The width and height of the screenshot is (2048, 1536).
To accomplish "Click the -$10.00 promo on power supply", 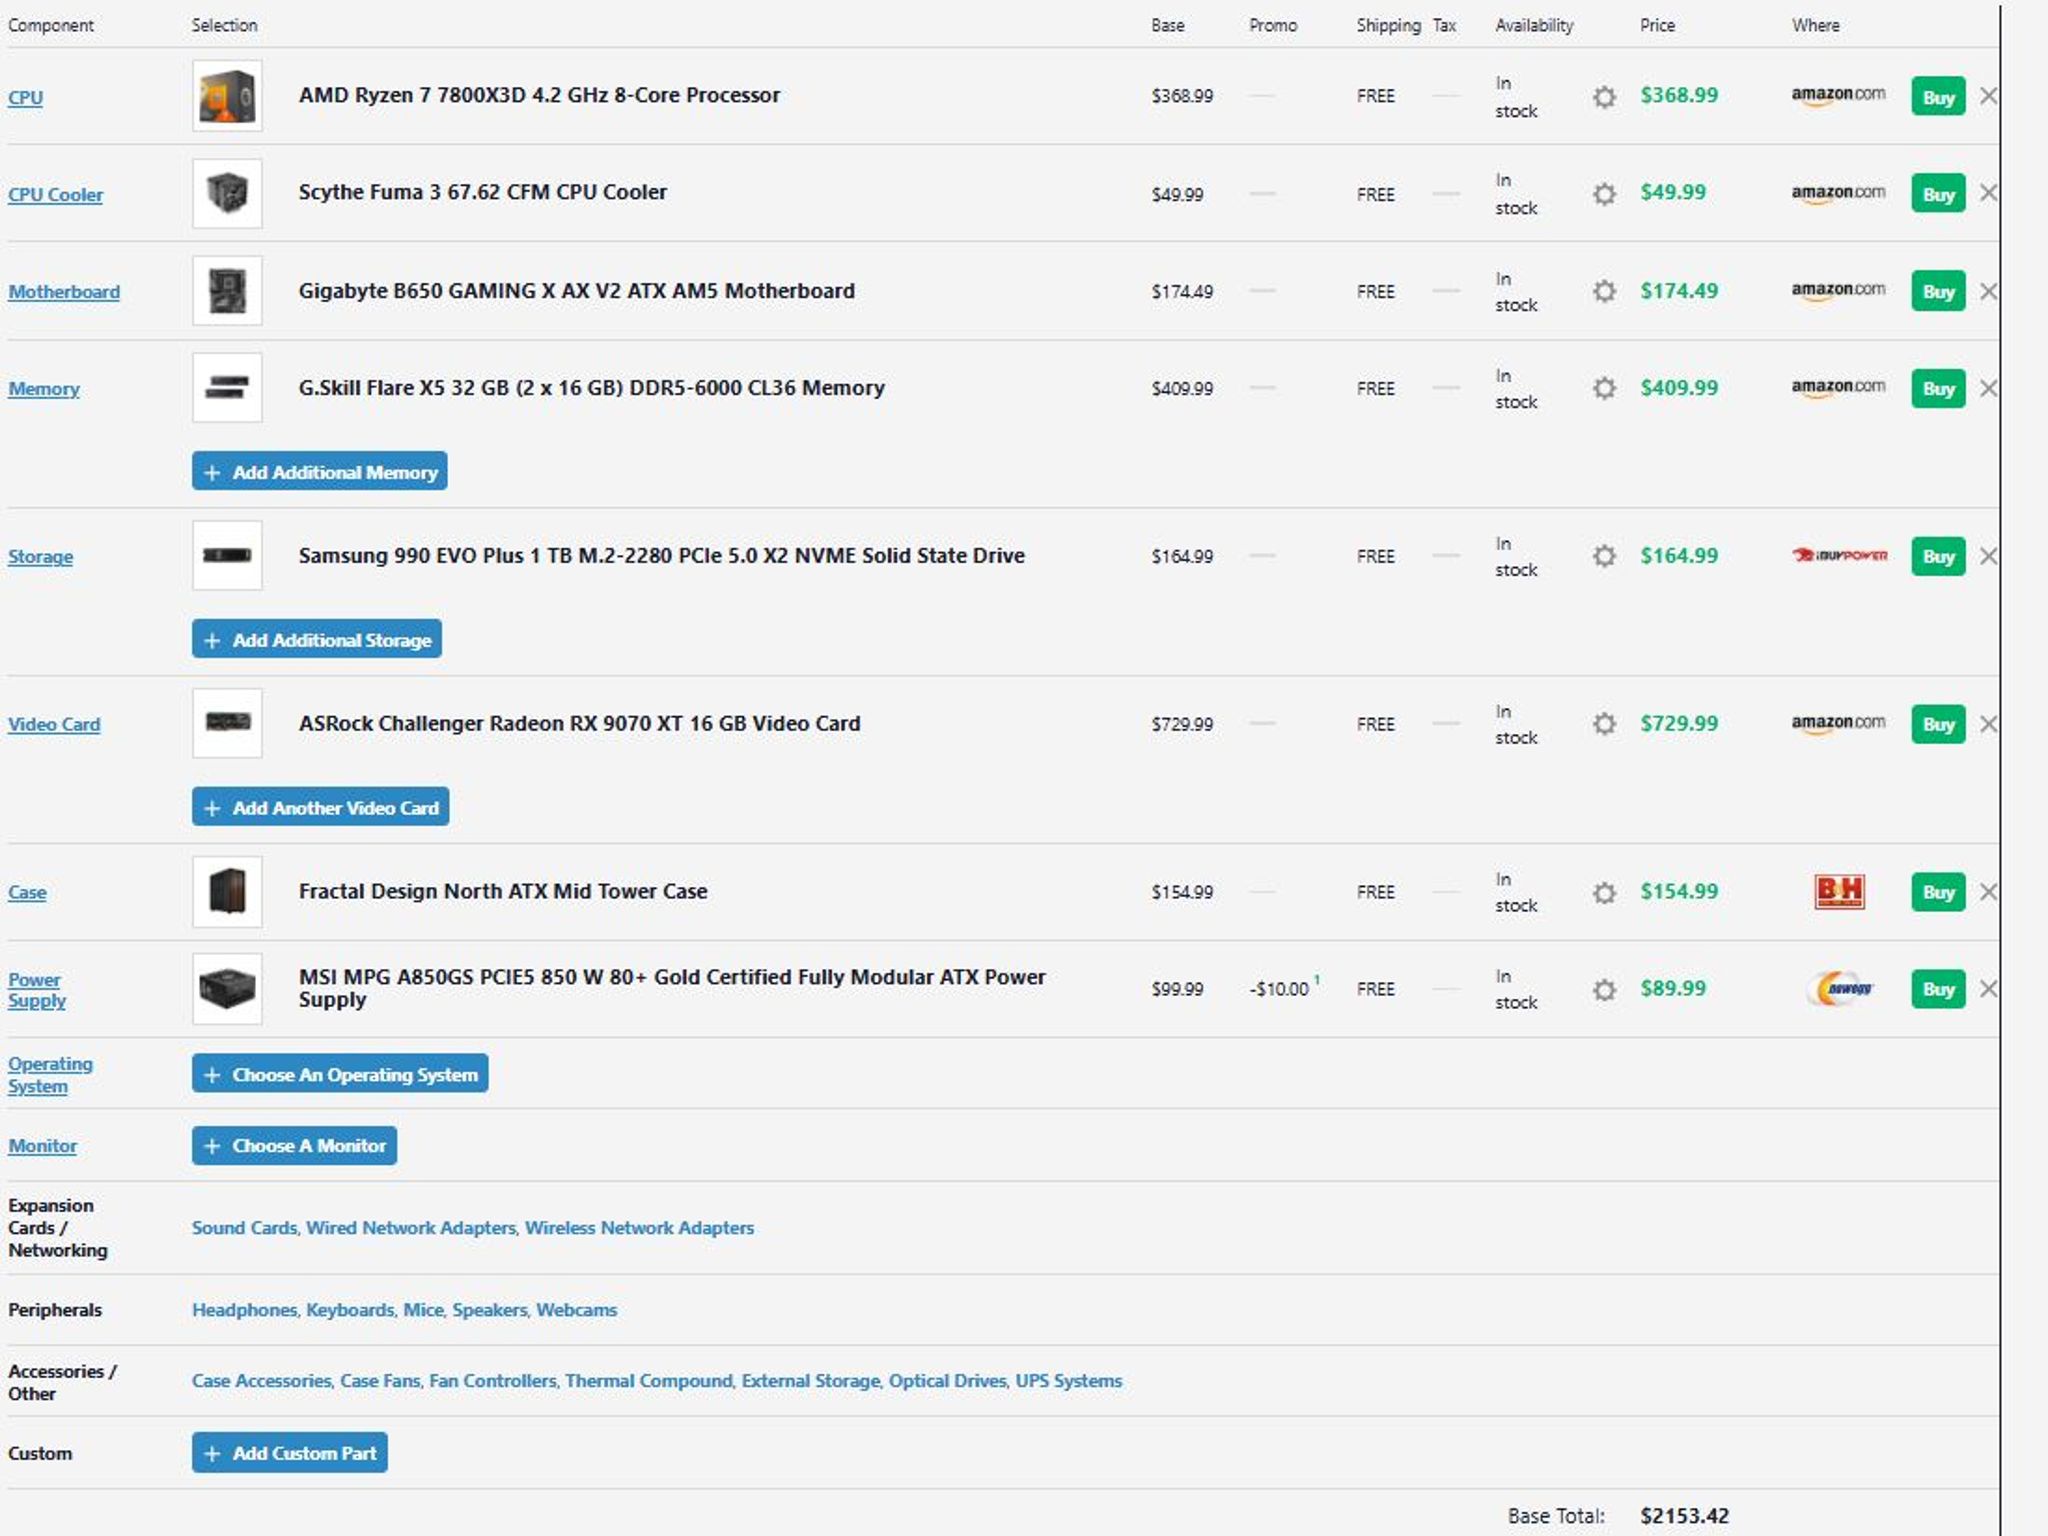I will [x=1279, y=989].
